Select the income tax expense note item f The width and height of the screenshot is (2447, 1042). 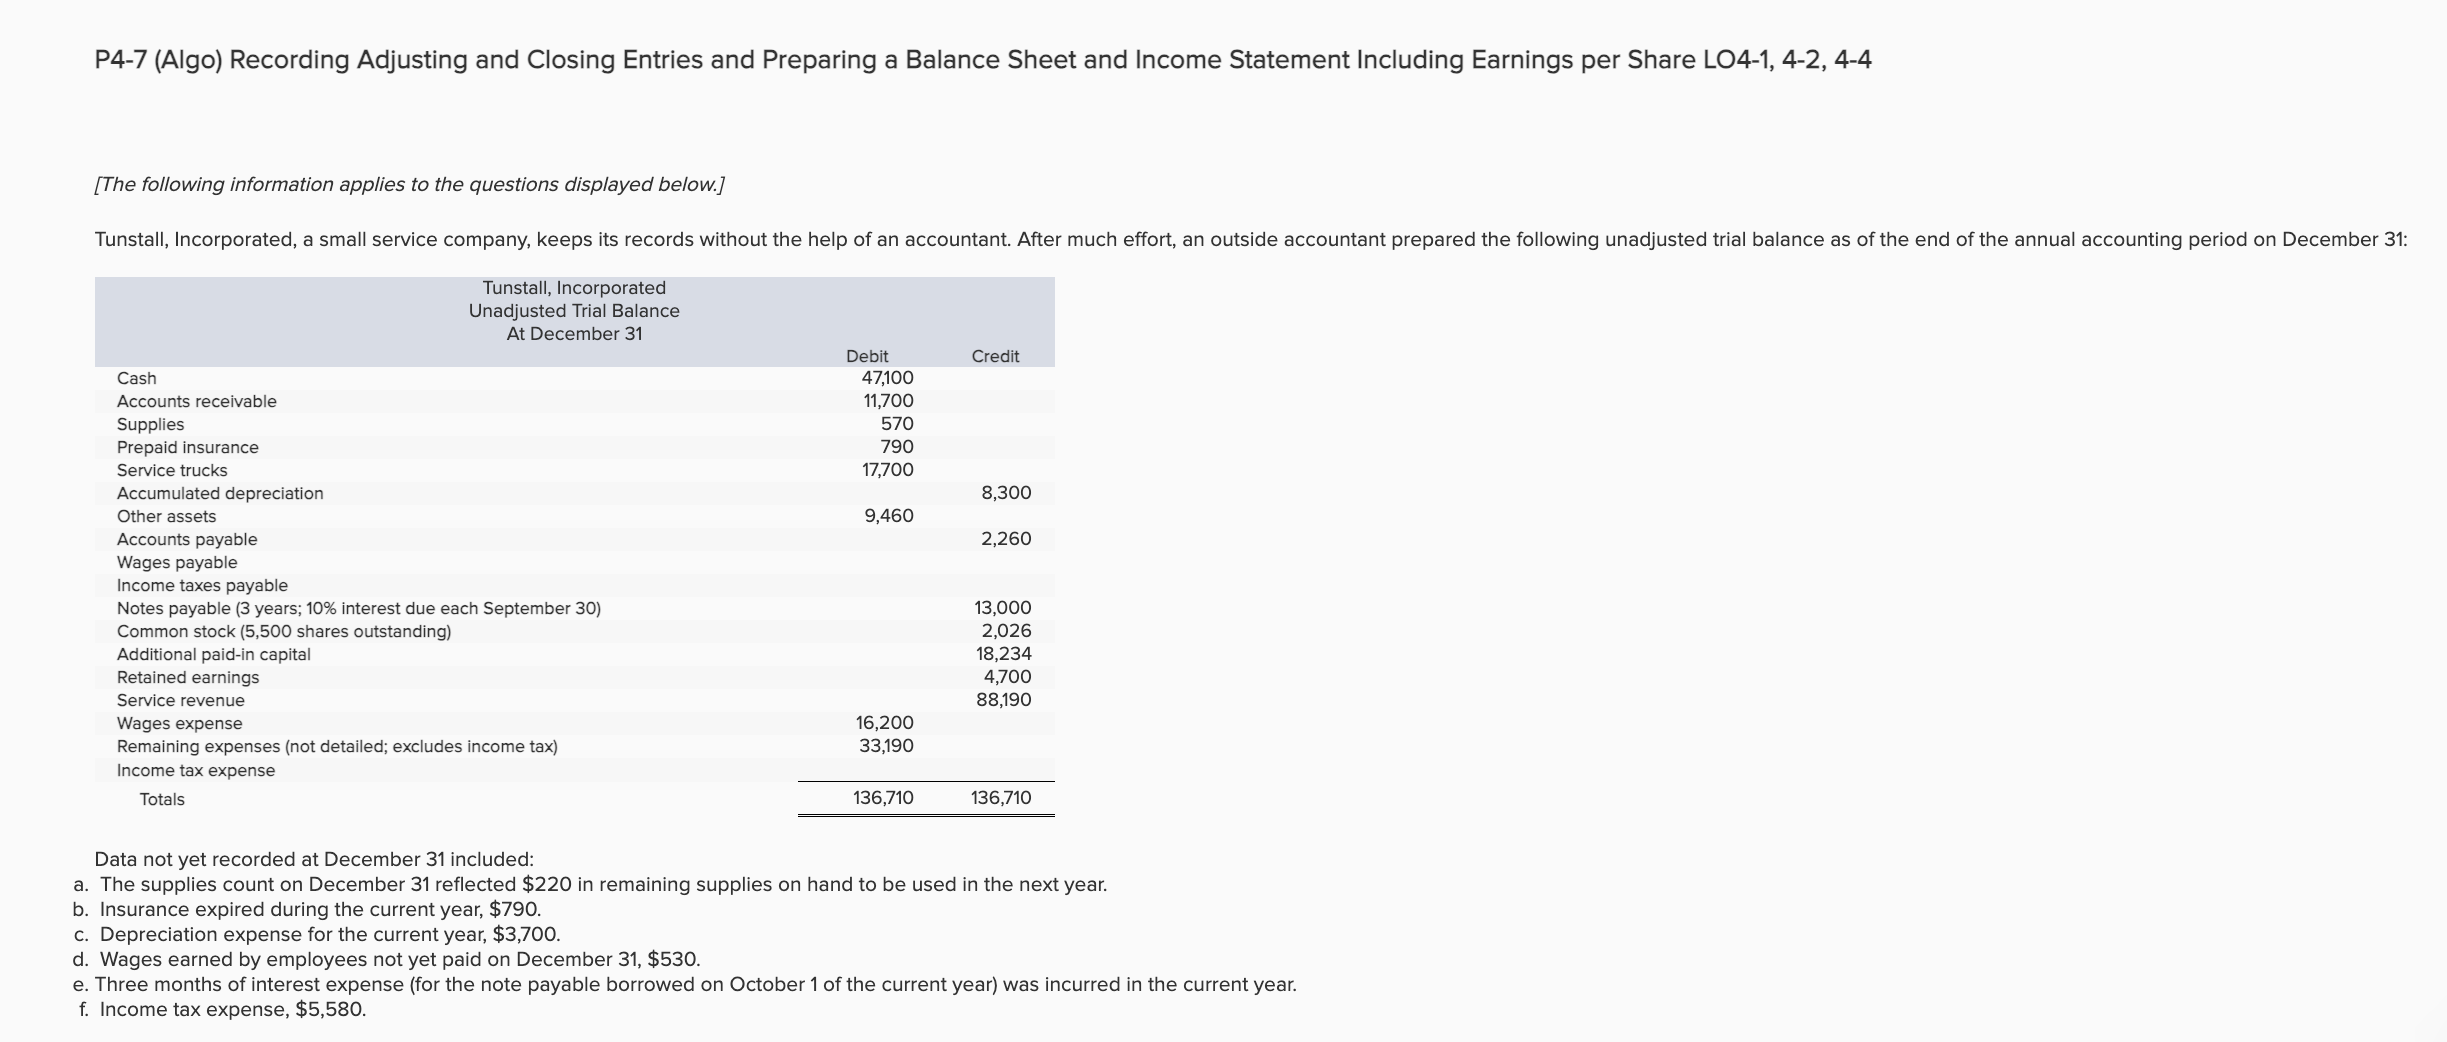[x=224, y=1009]
